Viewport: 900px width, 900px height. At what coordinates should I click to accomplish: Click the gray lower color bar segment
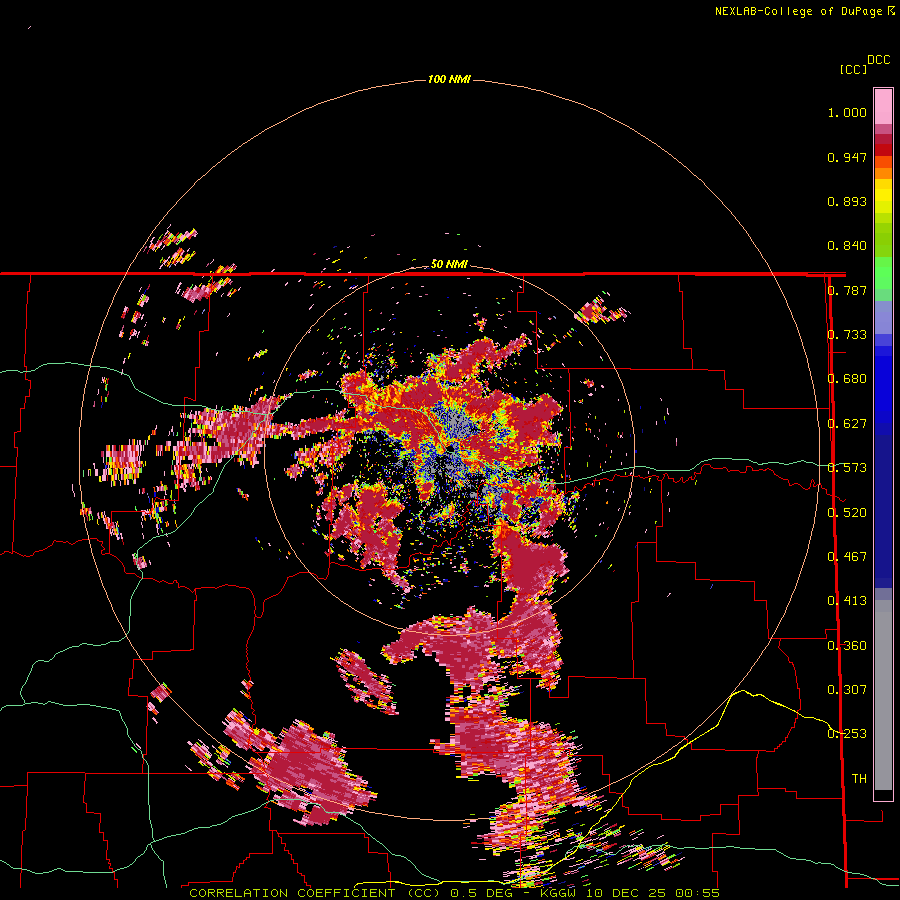(x=883, y=695)
